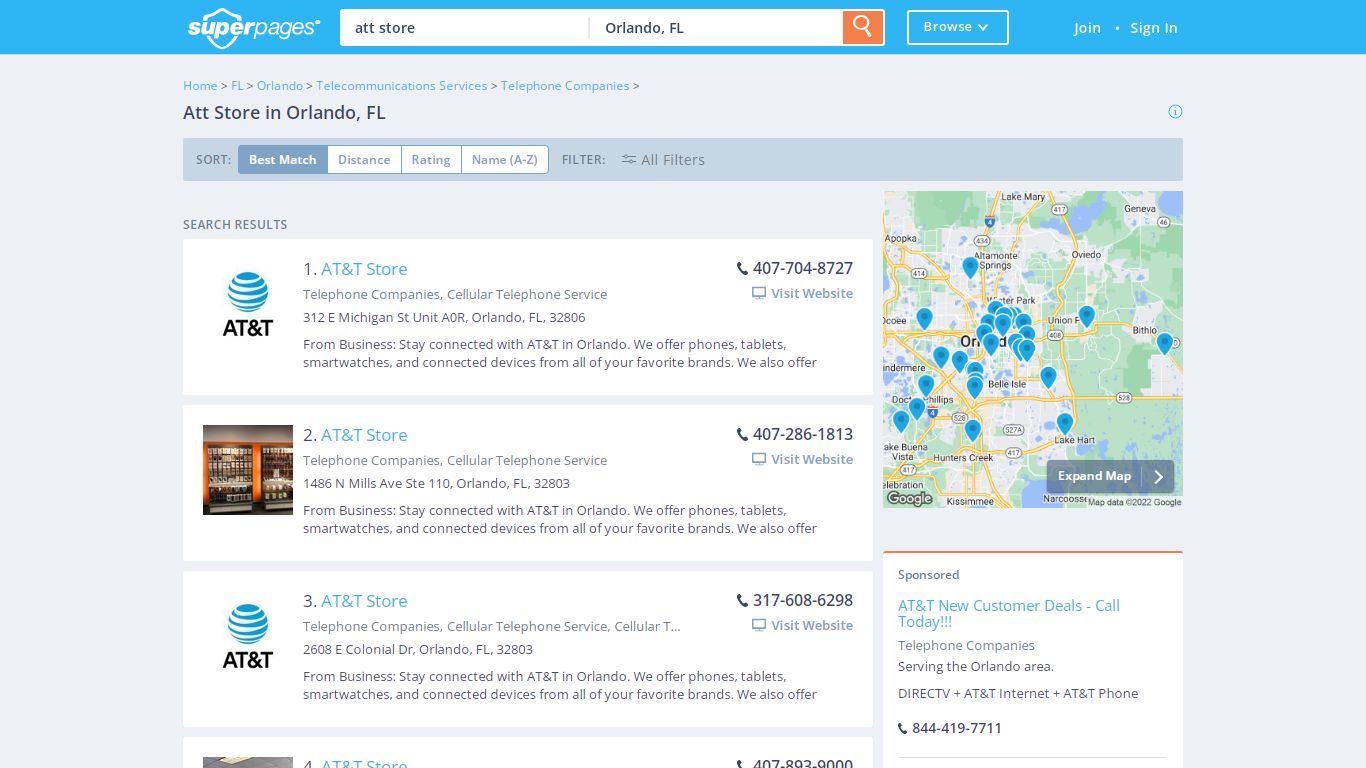The height and width of the screenshot is (768, 1366).
Task: Open third AT&T Store listing title
Action: tap(364, 601)
